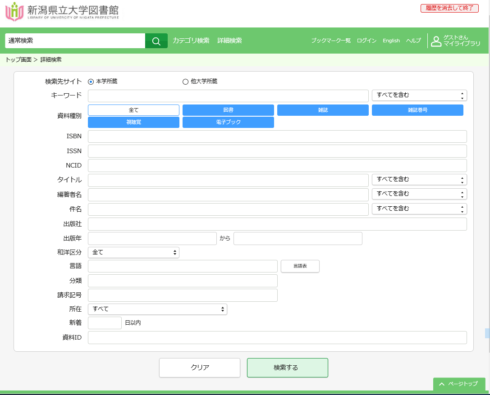Select the 他大学所蔵 radio button
490x395 pixels.
(x=185, y=82)
